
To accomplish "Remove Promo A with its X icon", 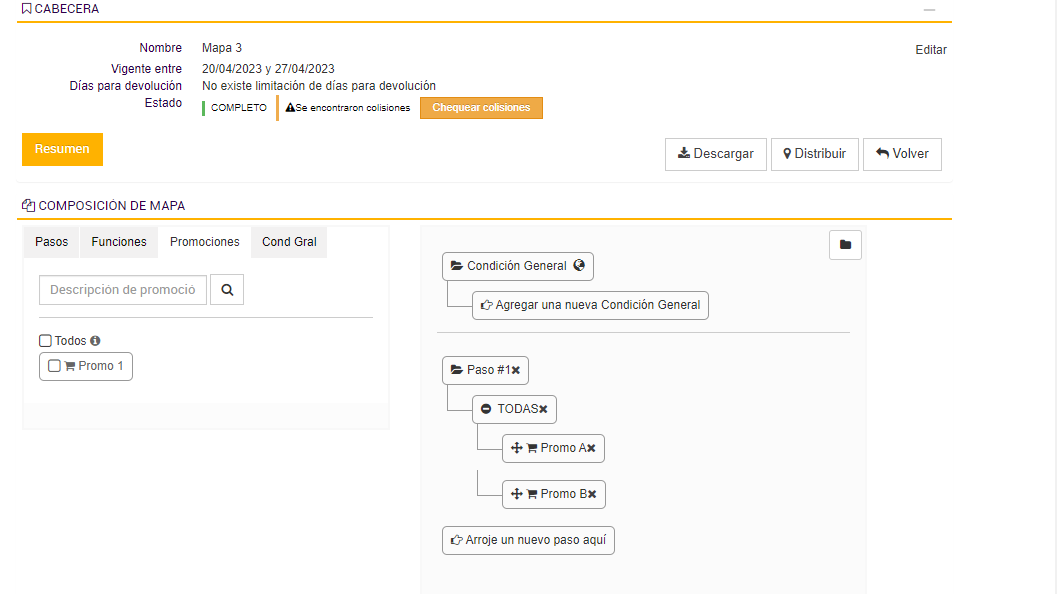I will pos(591,449).
